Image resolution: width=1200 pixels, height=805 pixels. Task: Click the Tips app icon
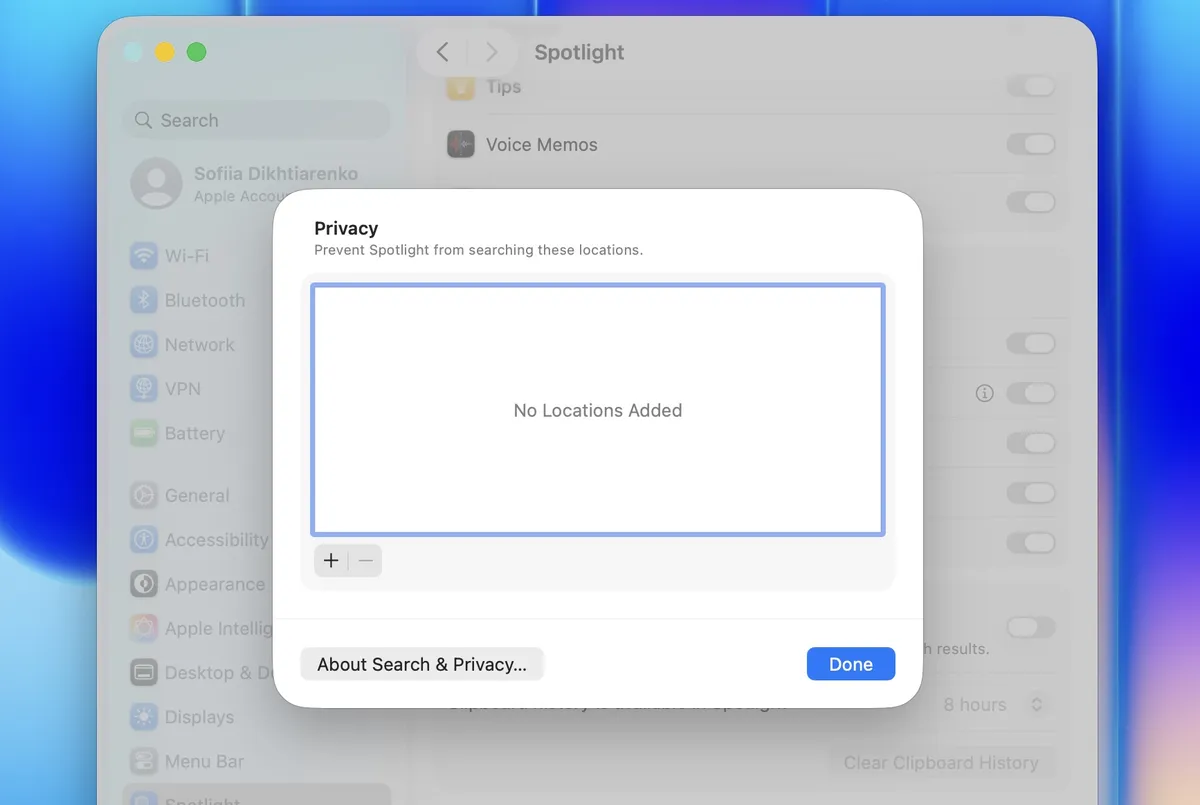(460, 87)
